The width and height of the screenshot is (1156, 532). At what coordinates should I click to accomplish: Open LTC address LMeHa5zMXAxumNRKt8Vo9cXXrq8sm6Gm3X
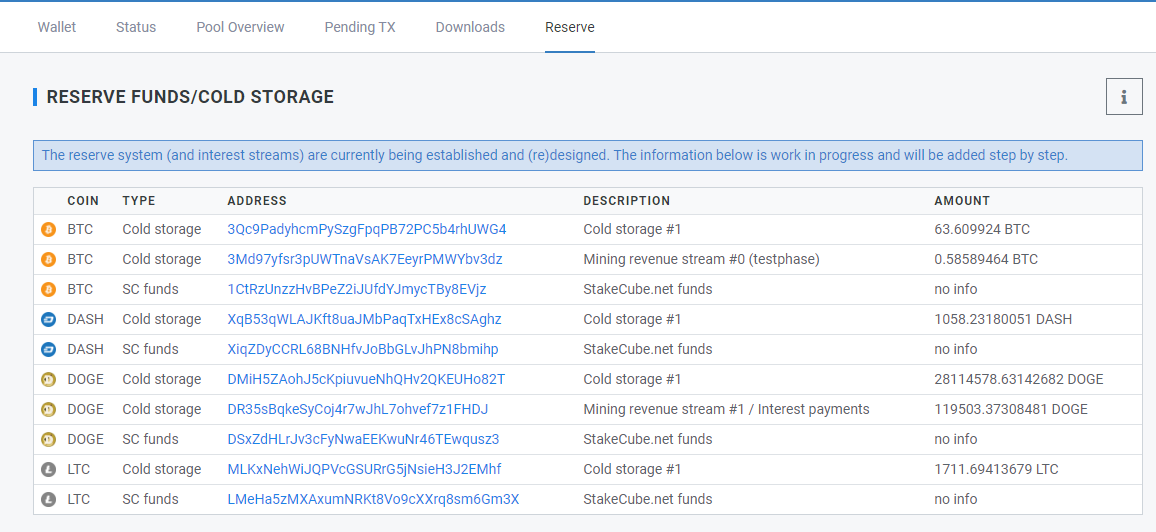pos(374,499)
